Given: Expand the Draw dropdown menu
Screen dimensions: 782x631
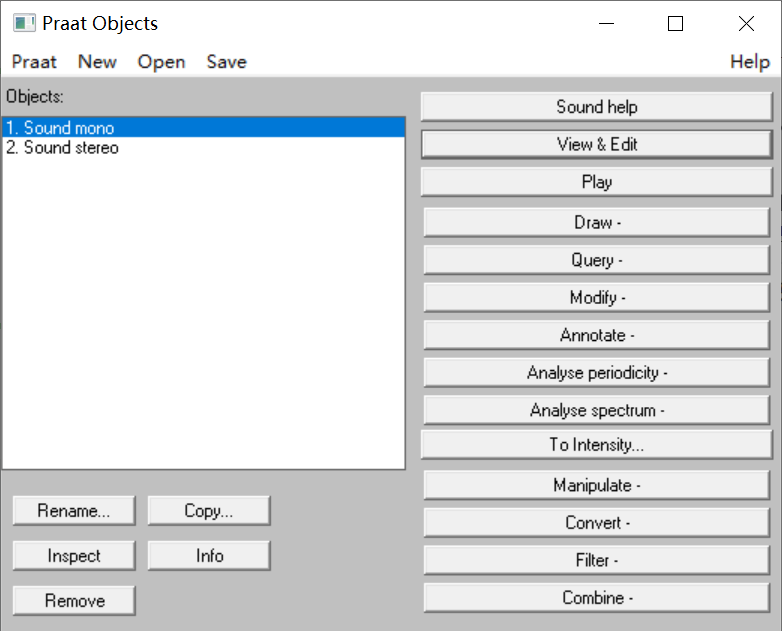Looking at the screenshot, I should point(597,222).
